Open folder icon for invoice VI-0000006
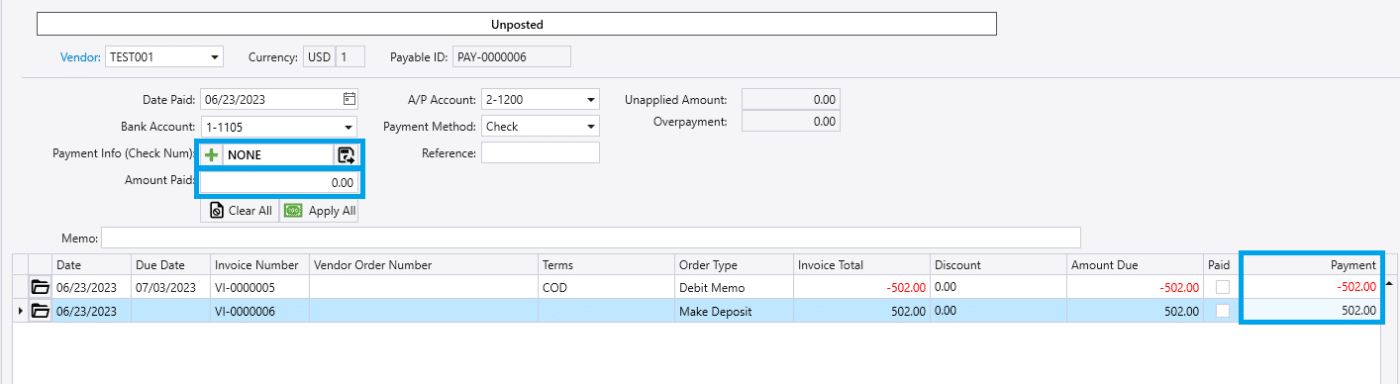The width and height of the screenshot is (1400, 384). [x=40, y=311]
